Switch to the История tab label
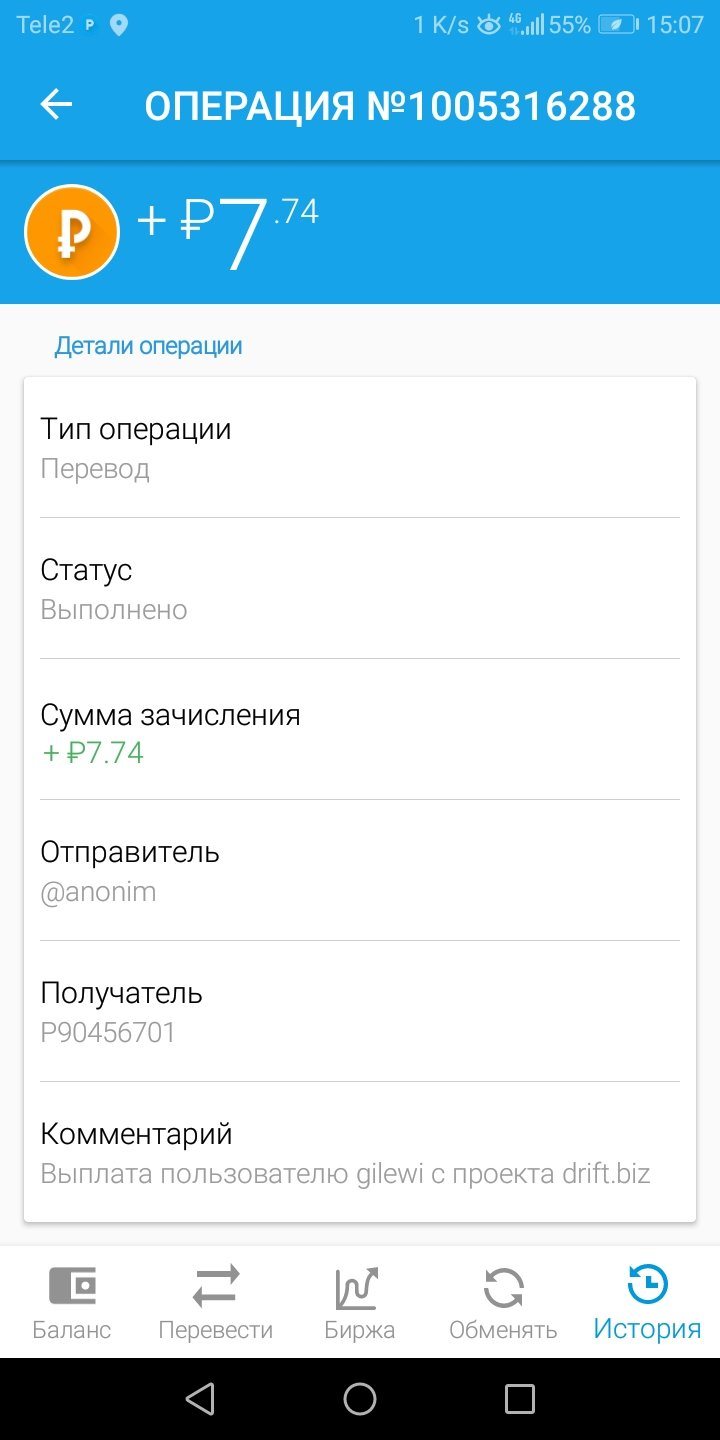Image resolution: width=720 pixels, height=1440 pixels. tap(648, 1329)
